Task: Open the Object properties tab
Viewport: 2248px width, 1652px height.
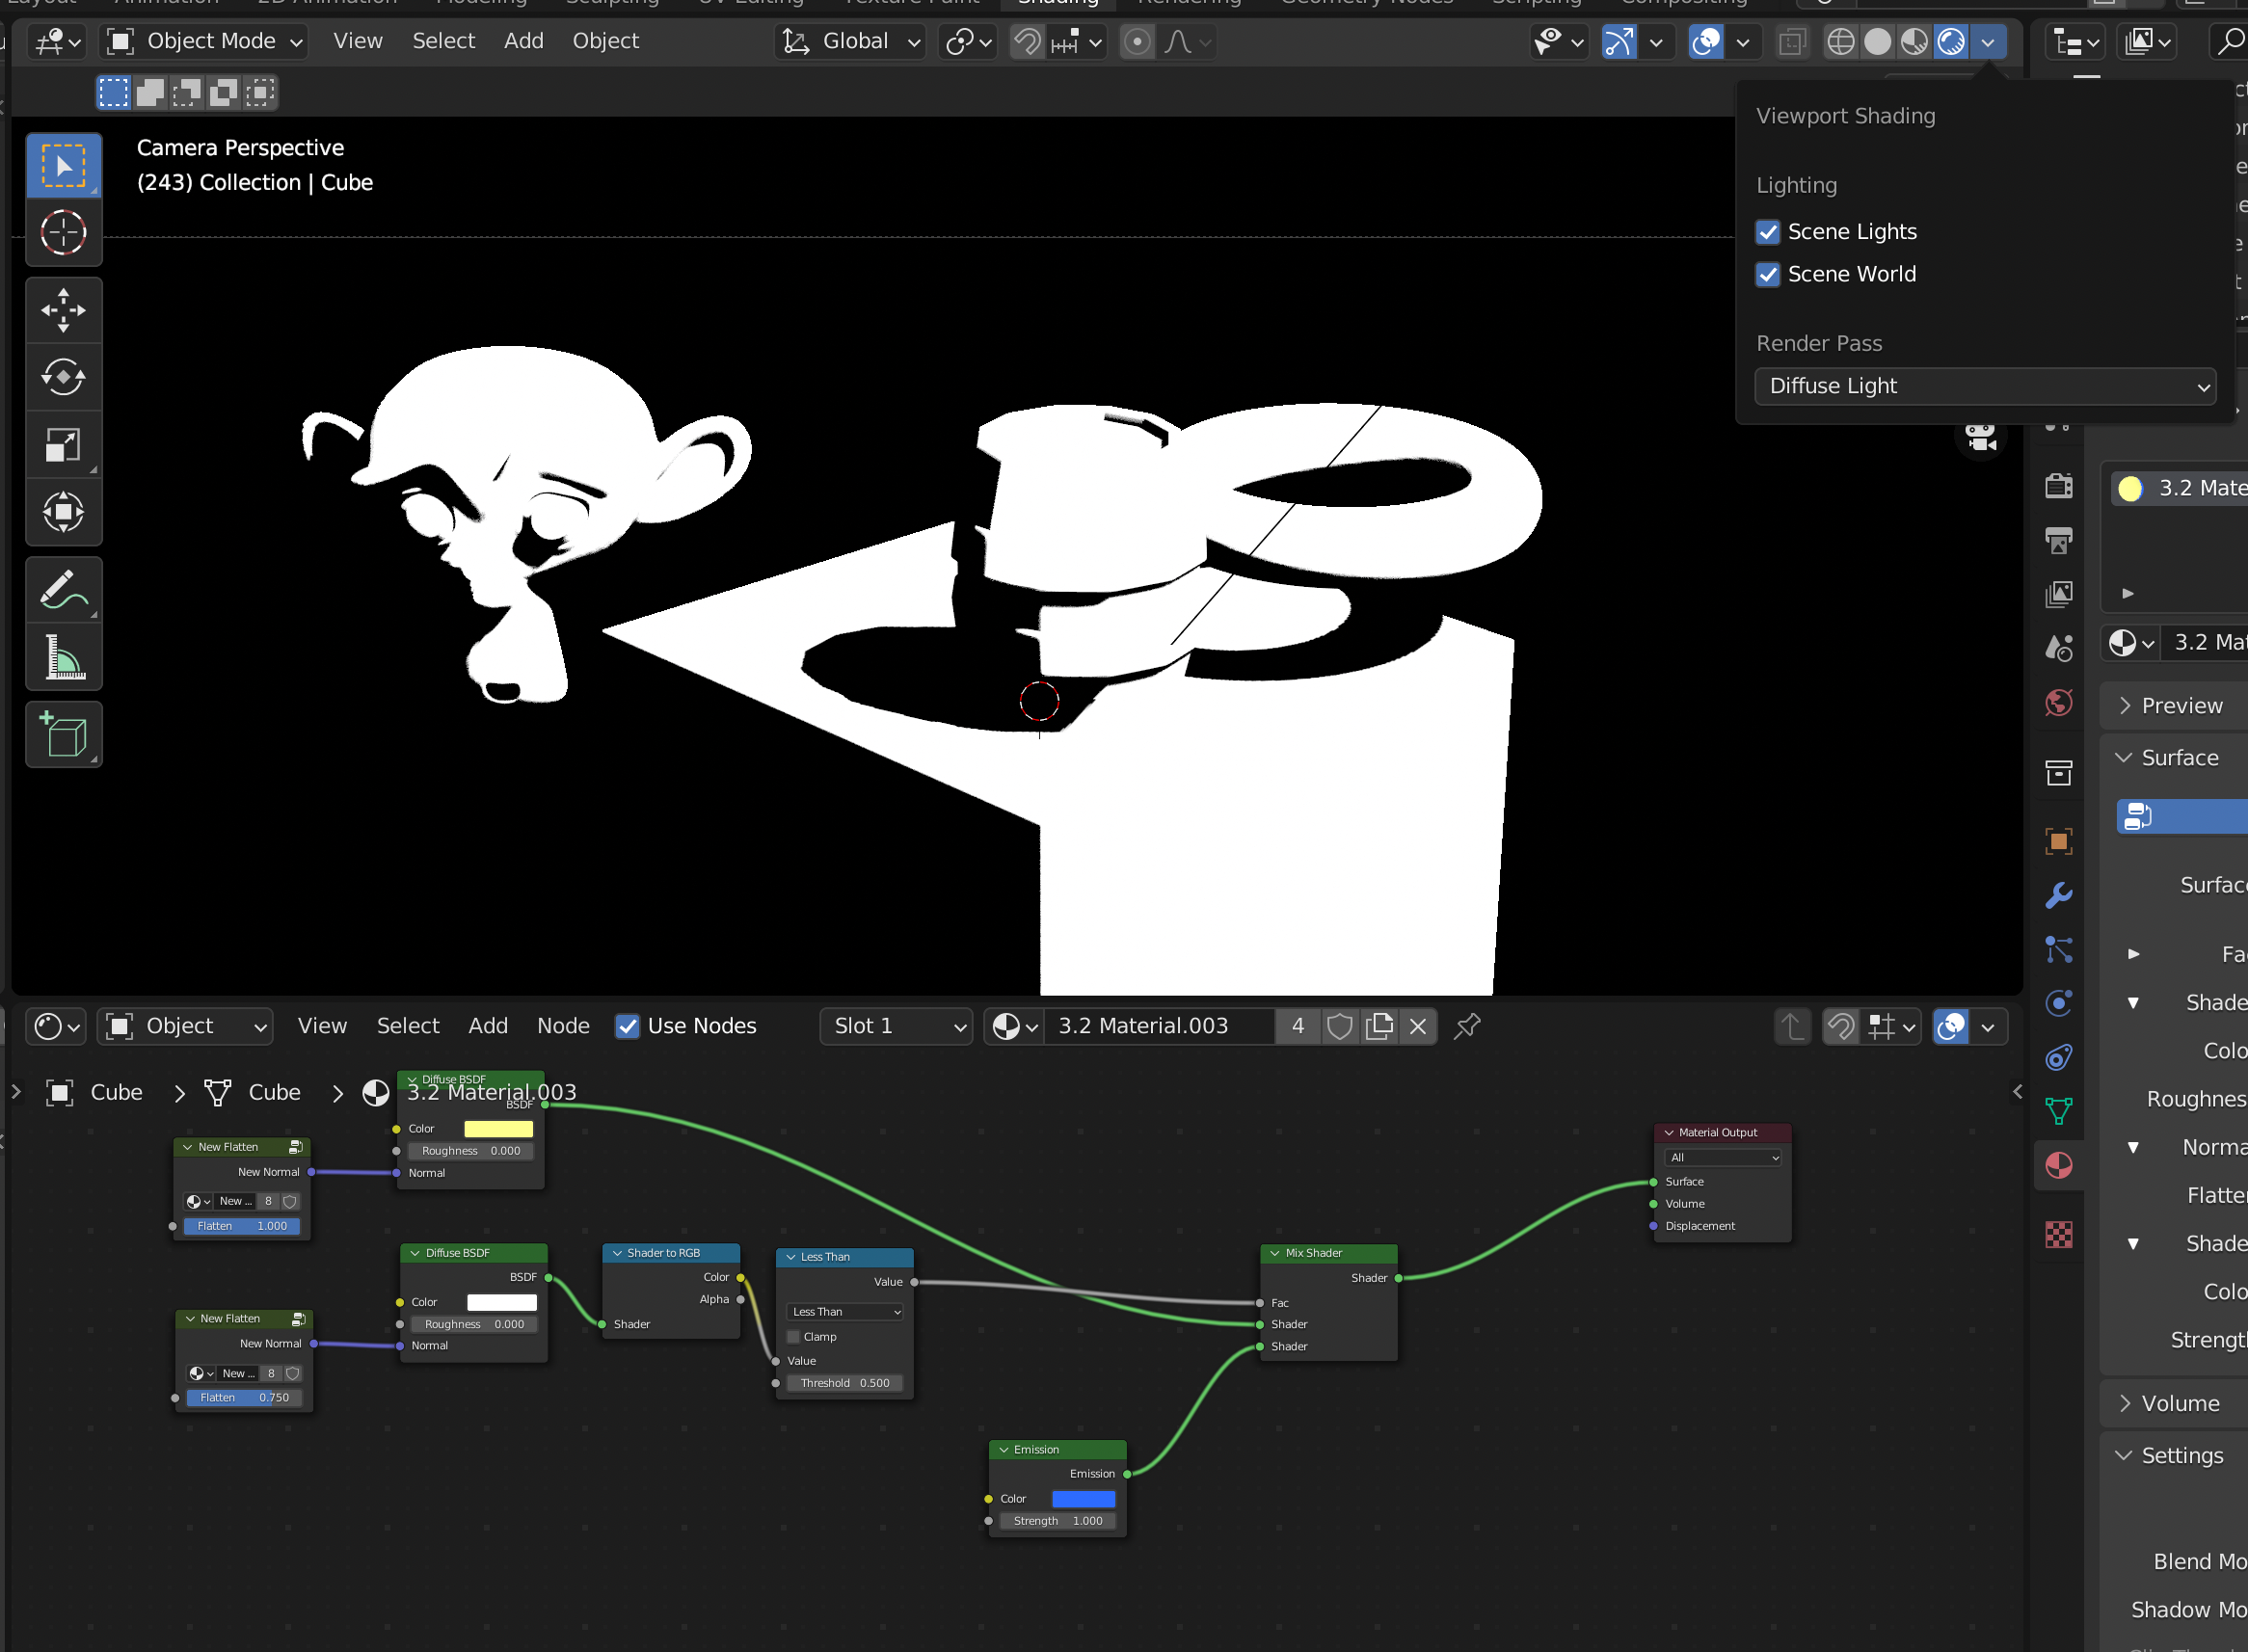Action: [2058, 840]
